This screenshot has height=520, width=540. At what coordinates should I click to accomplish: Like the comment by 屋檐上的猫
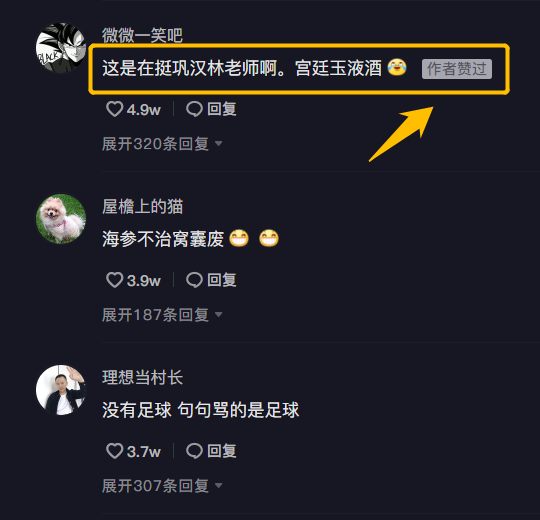(114, 280)
